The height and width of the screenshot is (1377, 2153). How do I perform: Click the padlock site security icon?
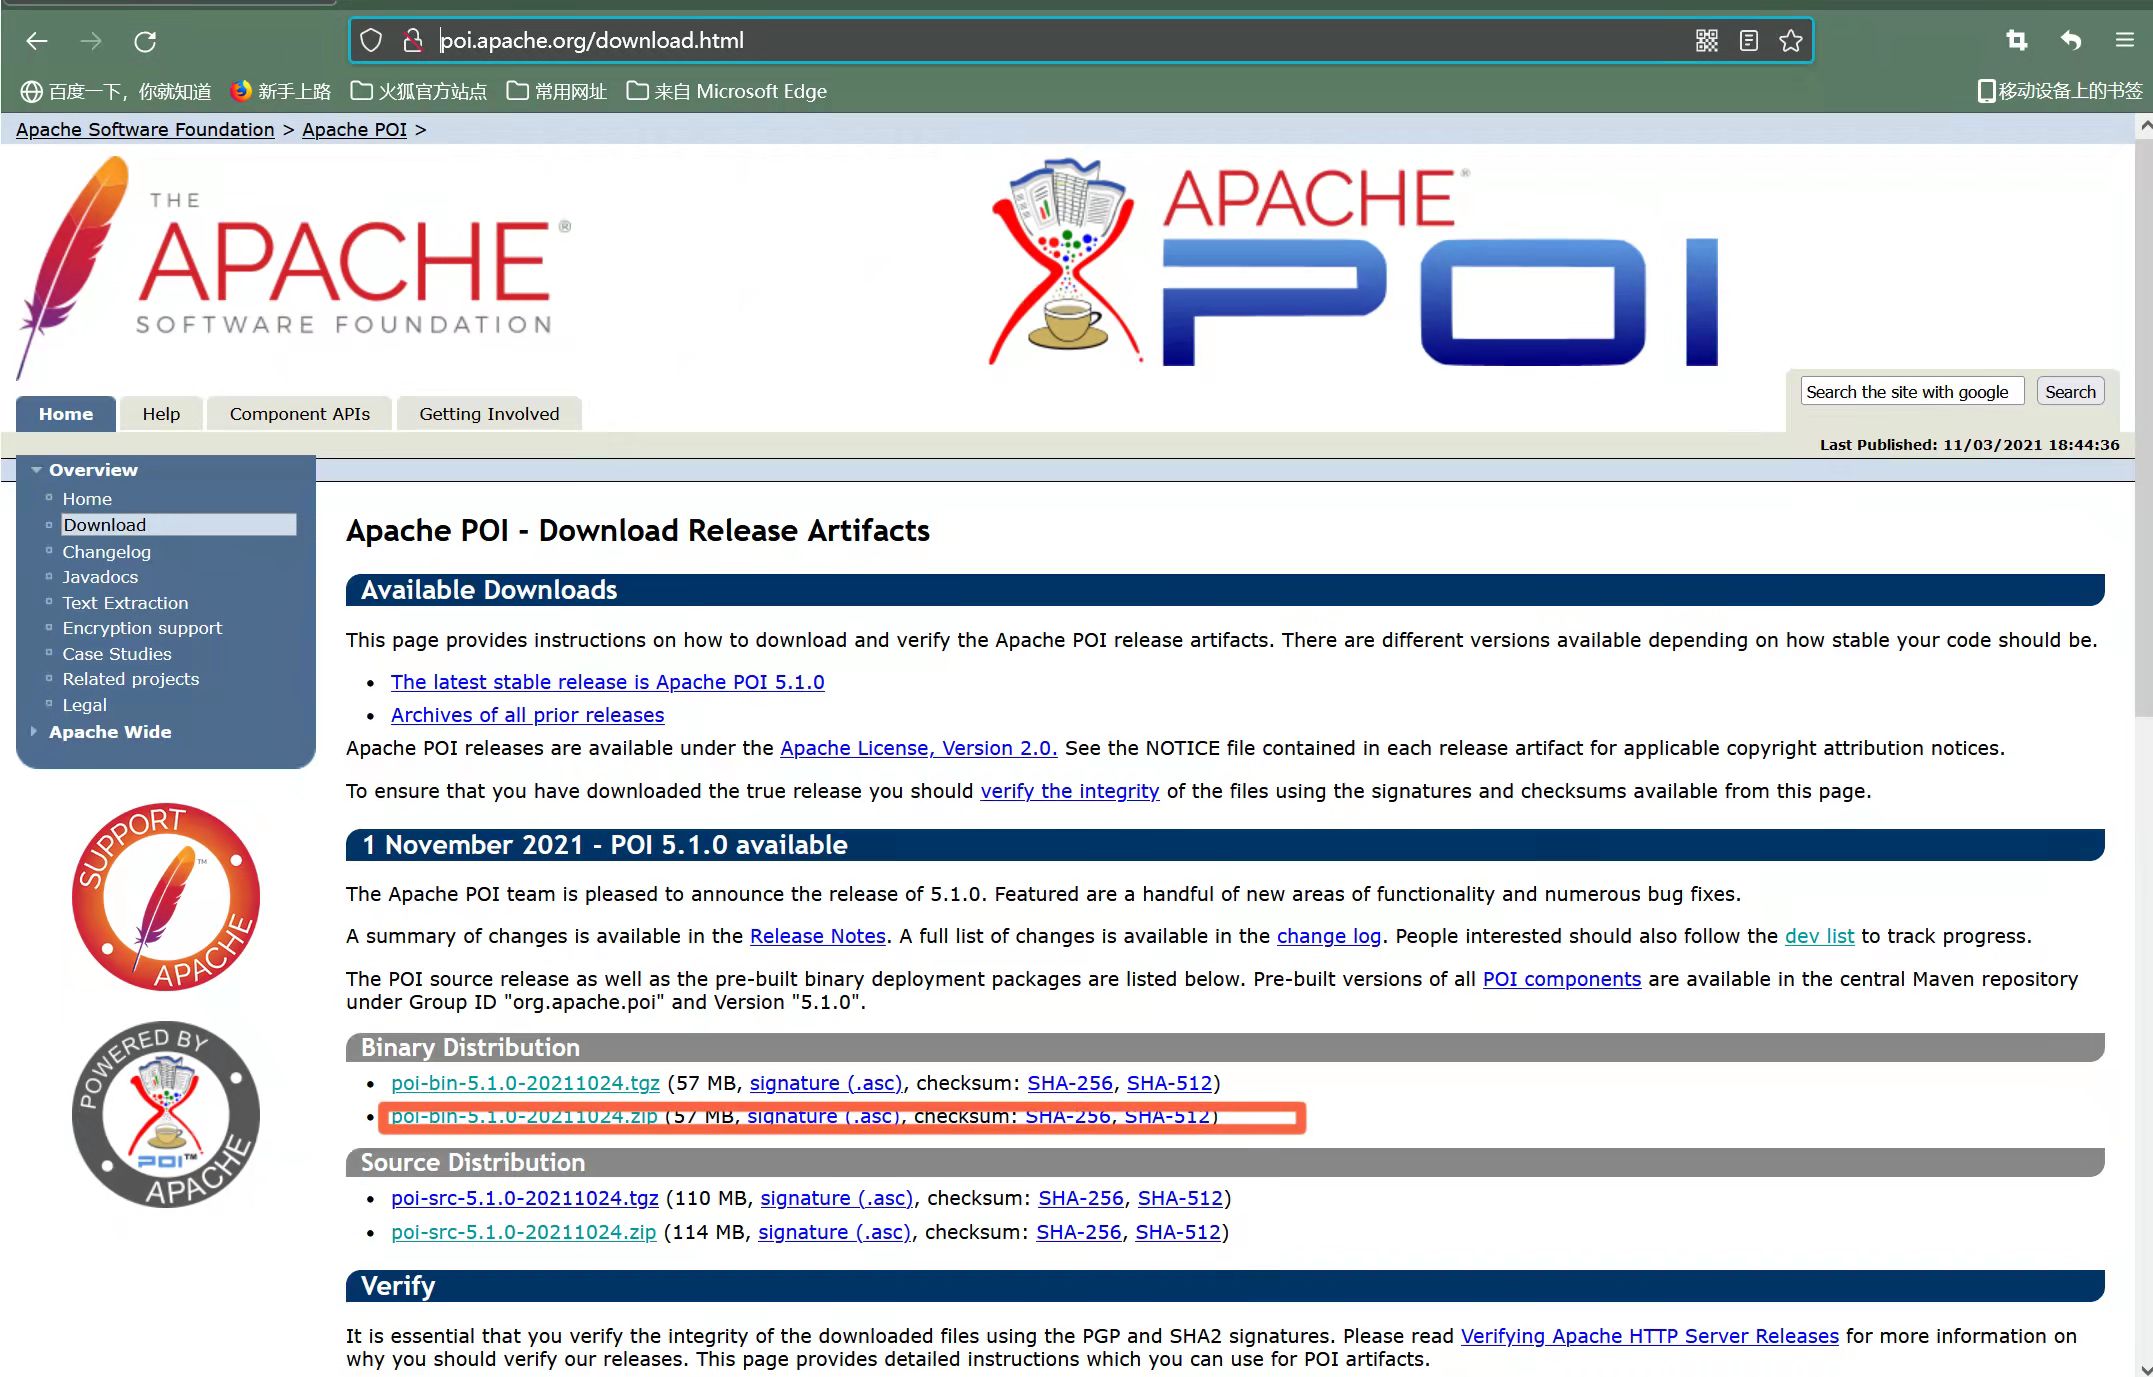coord(412,41)
